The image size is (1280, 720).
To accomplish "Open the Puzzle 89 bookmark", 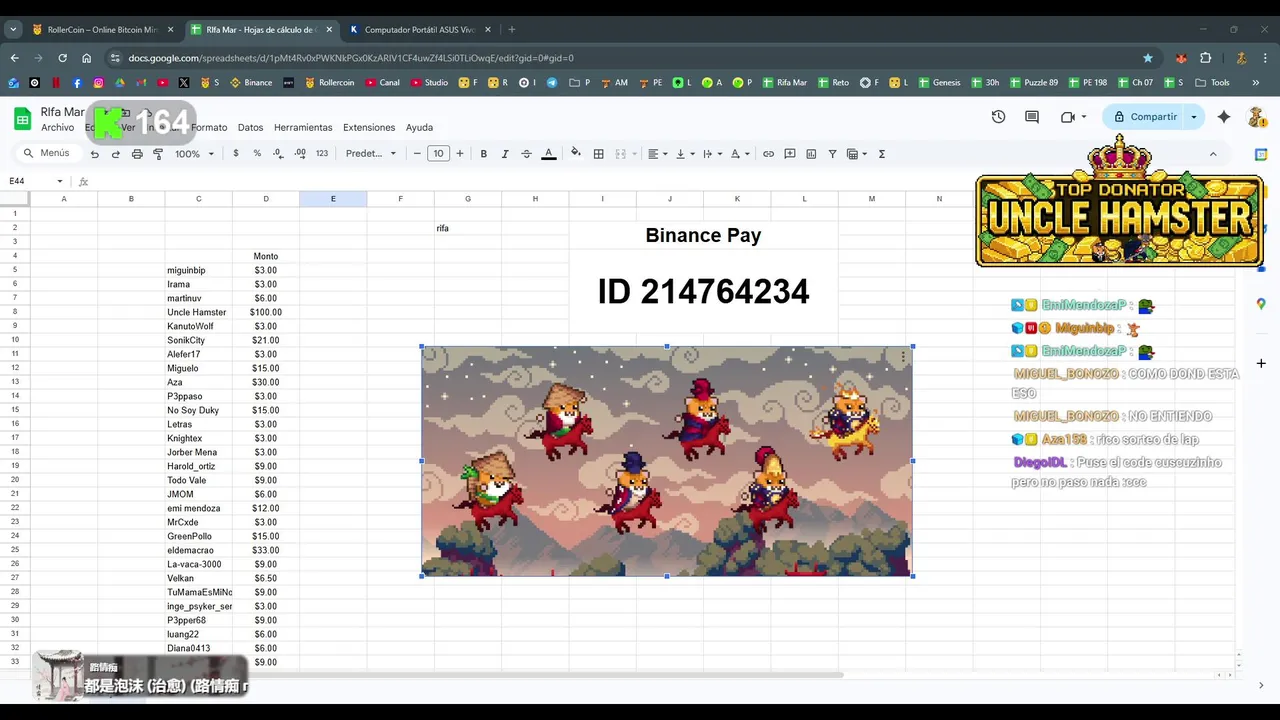I will [x=1033, y=83].
